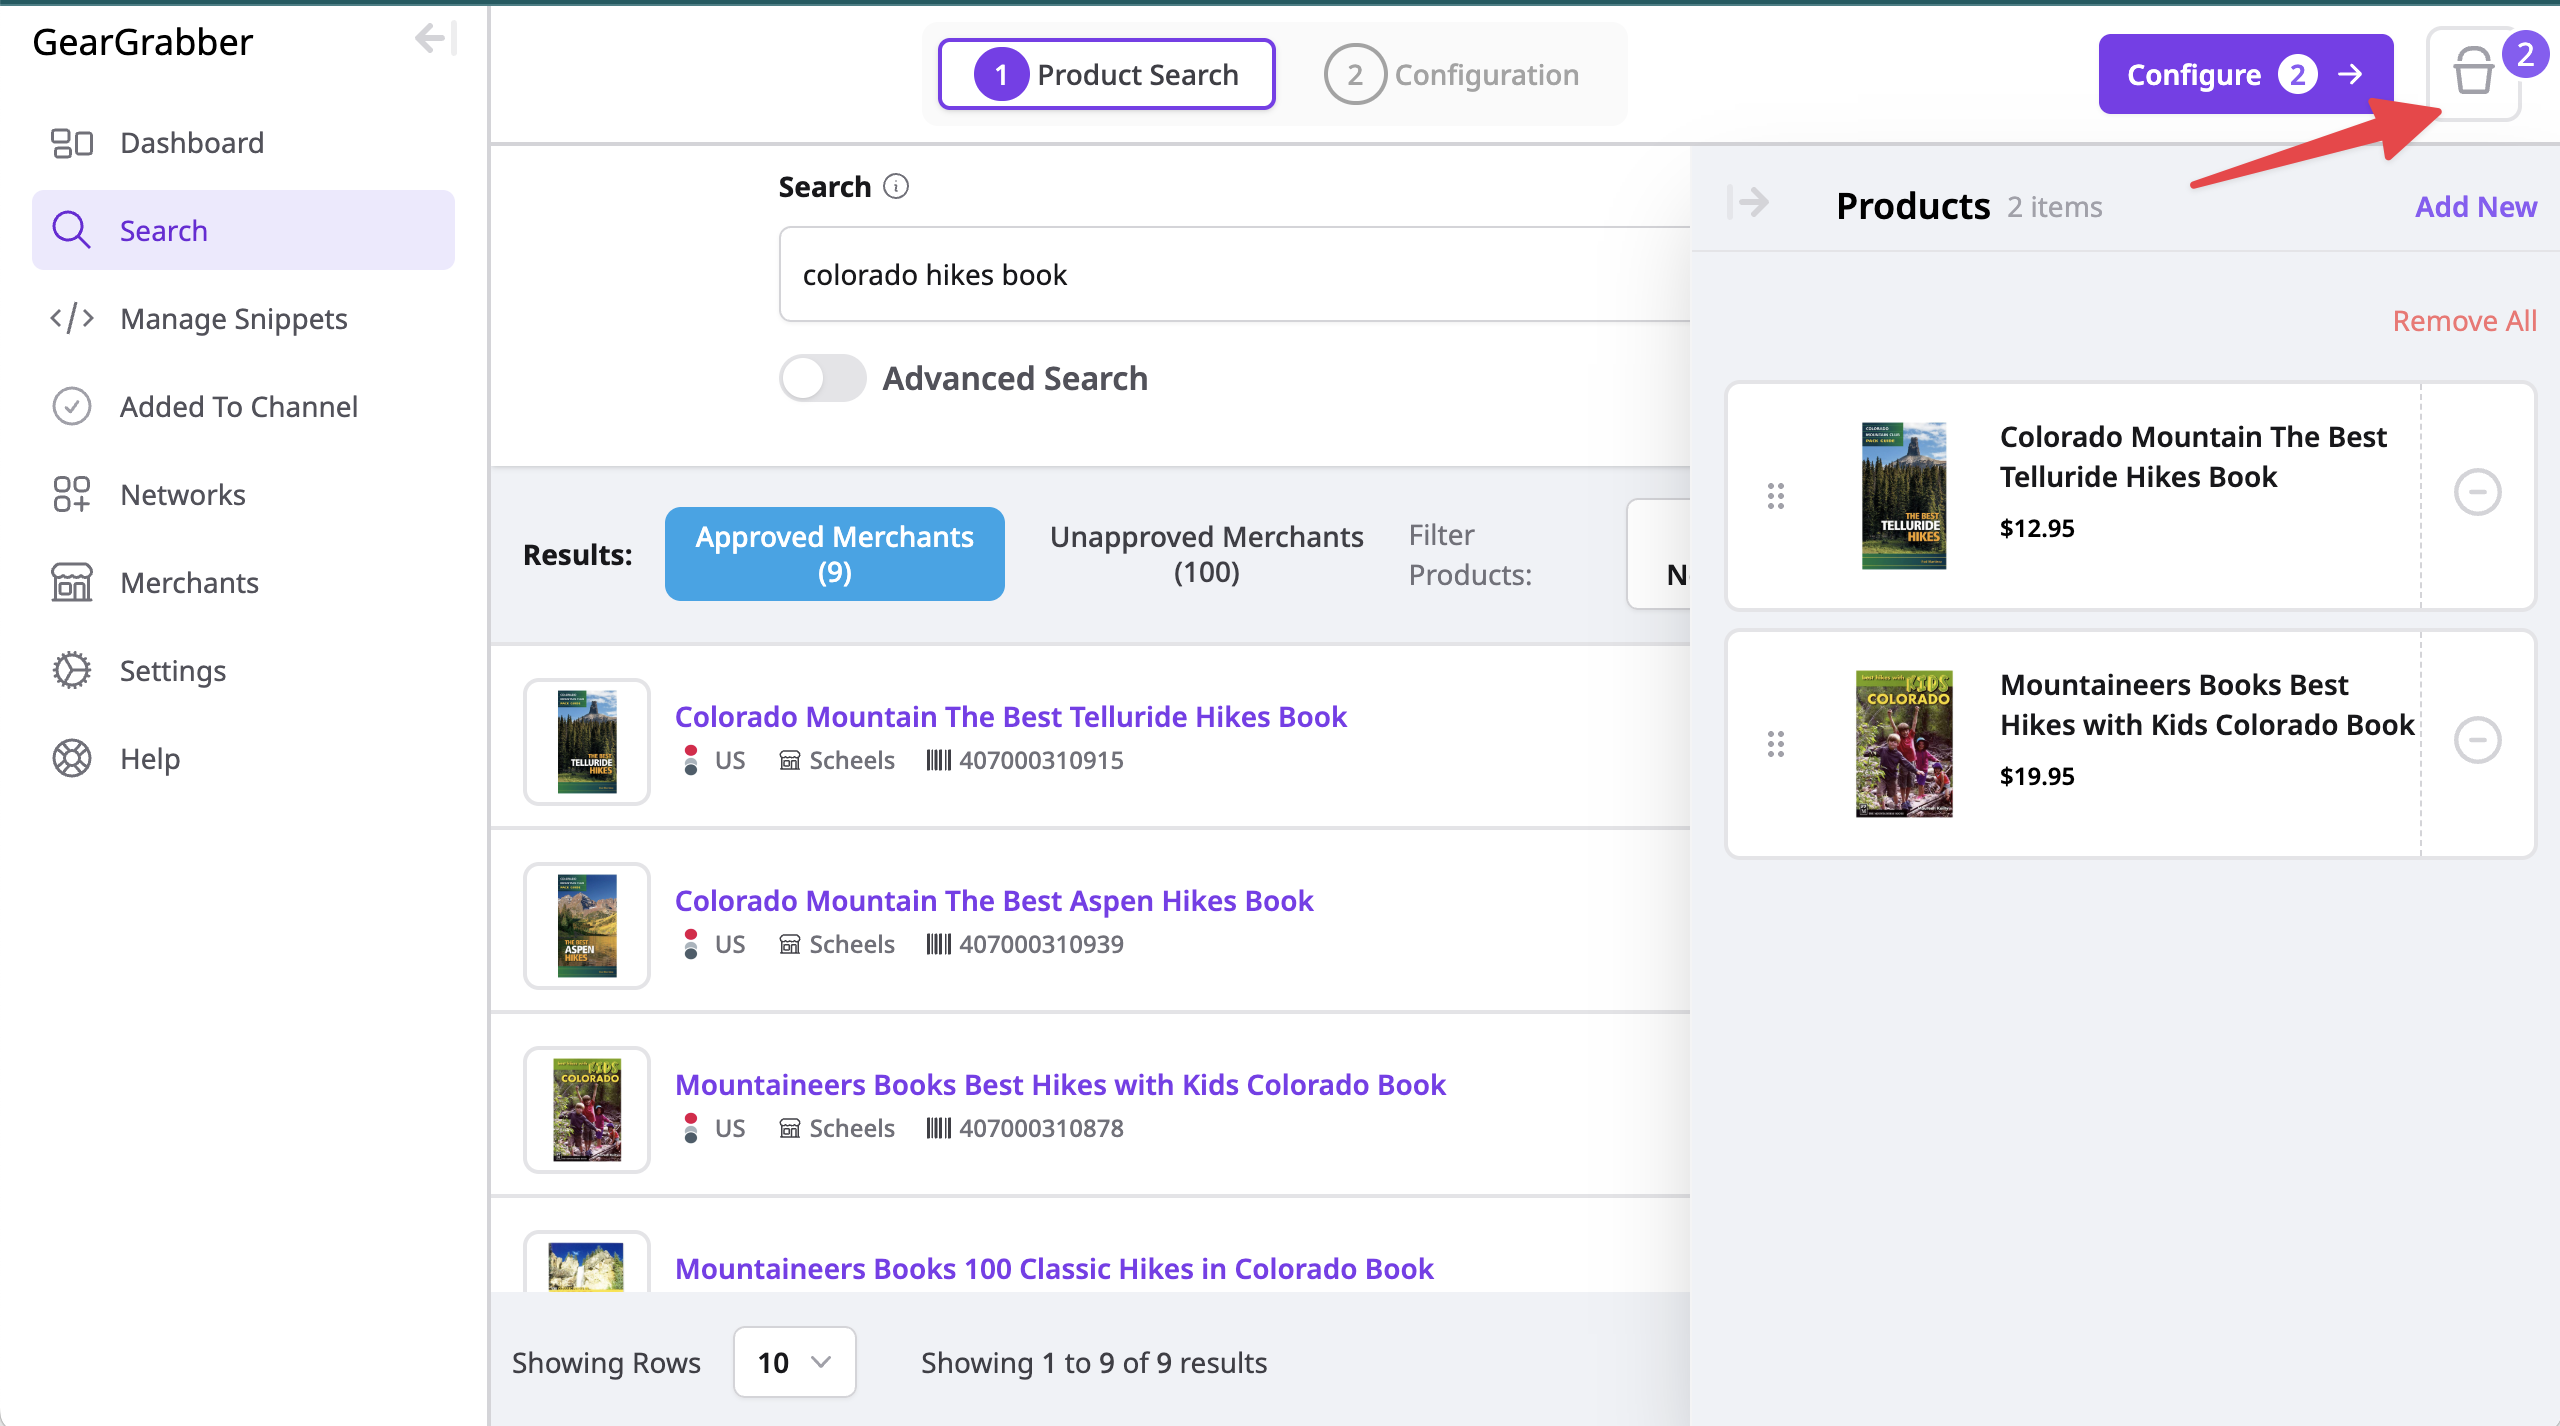This screenshot has height=1426, width=2560.
Task: Click the Remove All link
Action: (x=2464, y=321)
